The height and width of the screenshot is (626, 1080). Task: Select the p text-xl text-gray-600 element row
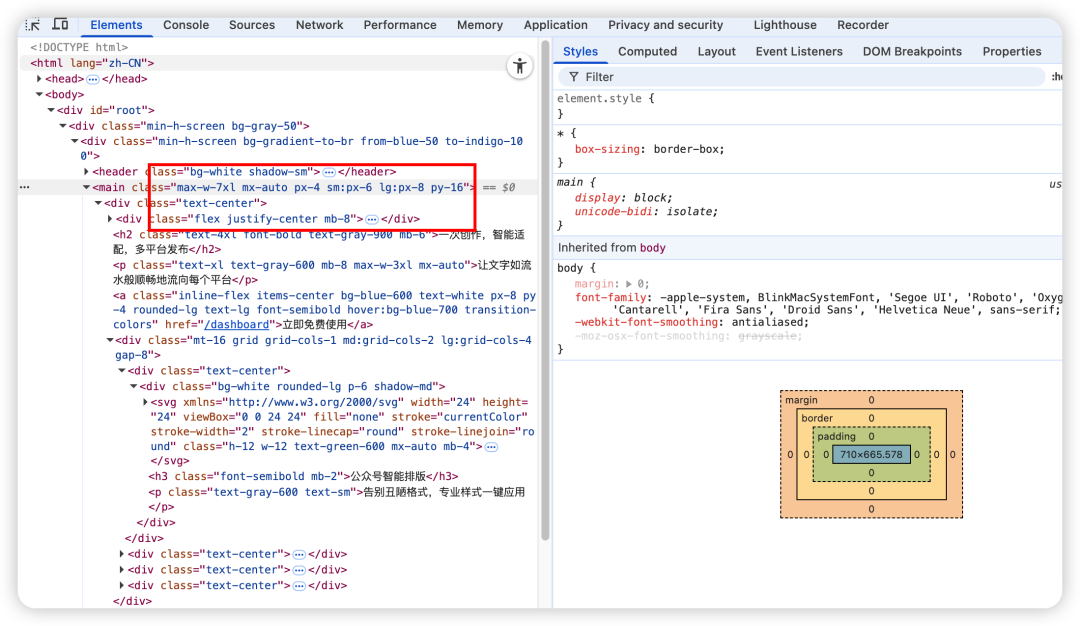(x=322, y=272)
